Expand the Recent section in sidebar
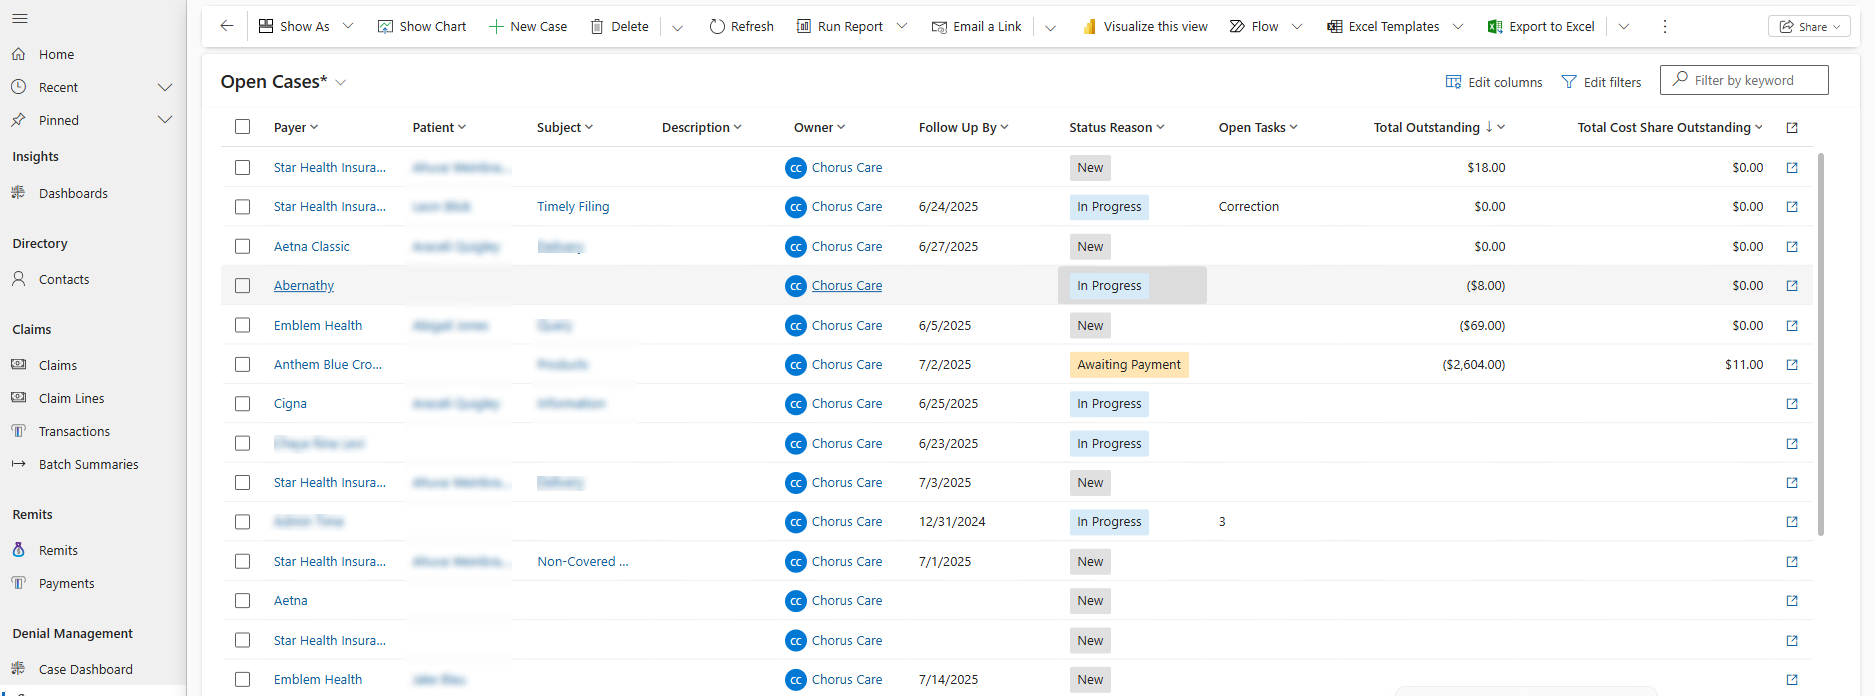 [165, 88]
